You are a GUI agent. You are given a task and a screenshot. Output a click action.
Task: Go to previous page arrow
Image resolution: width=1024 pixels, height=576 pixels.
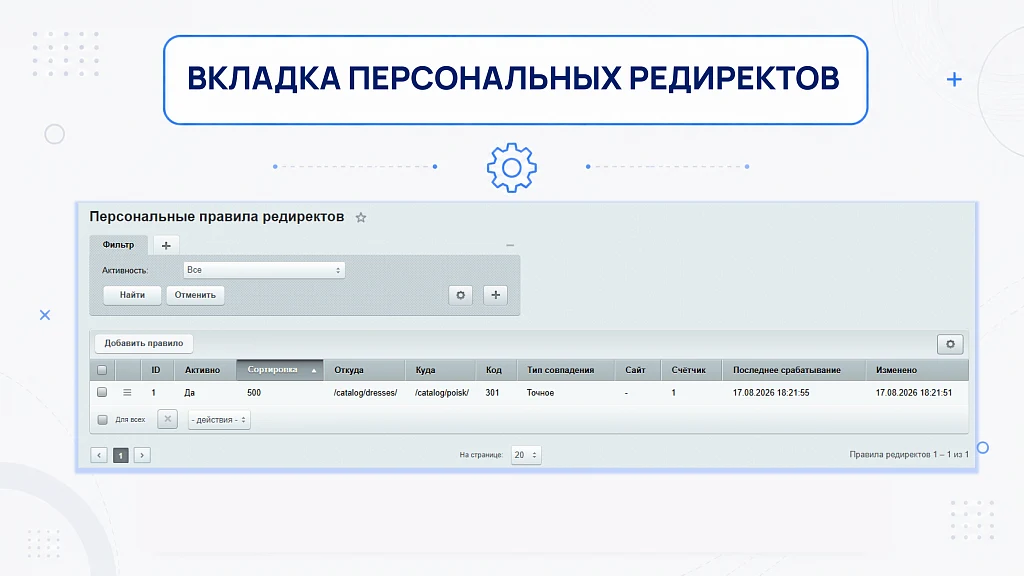(x=99, y=455)
